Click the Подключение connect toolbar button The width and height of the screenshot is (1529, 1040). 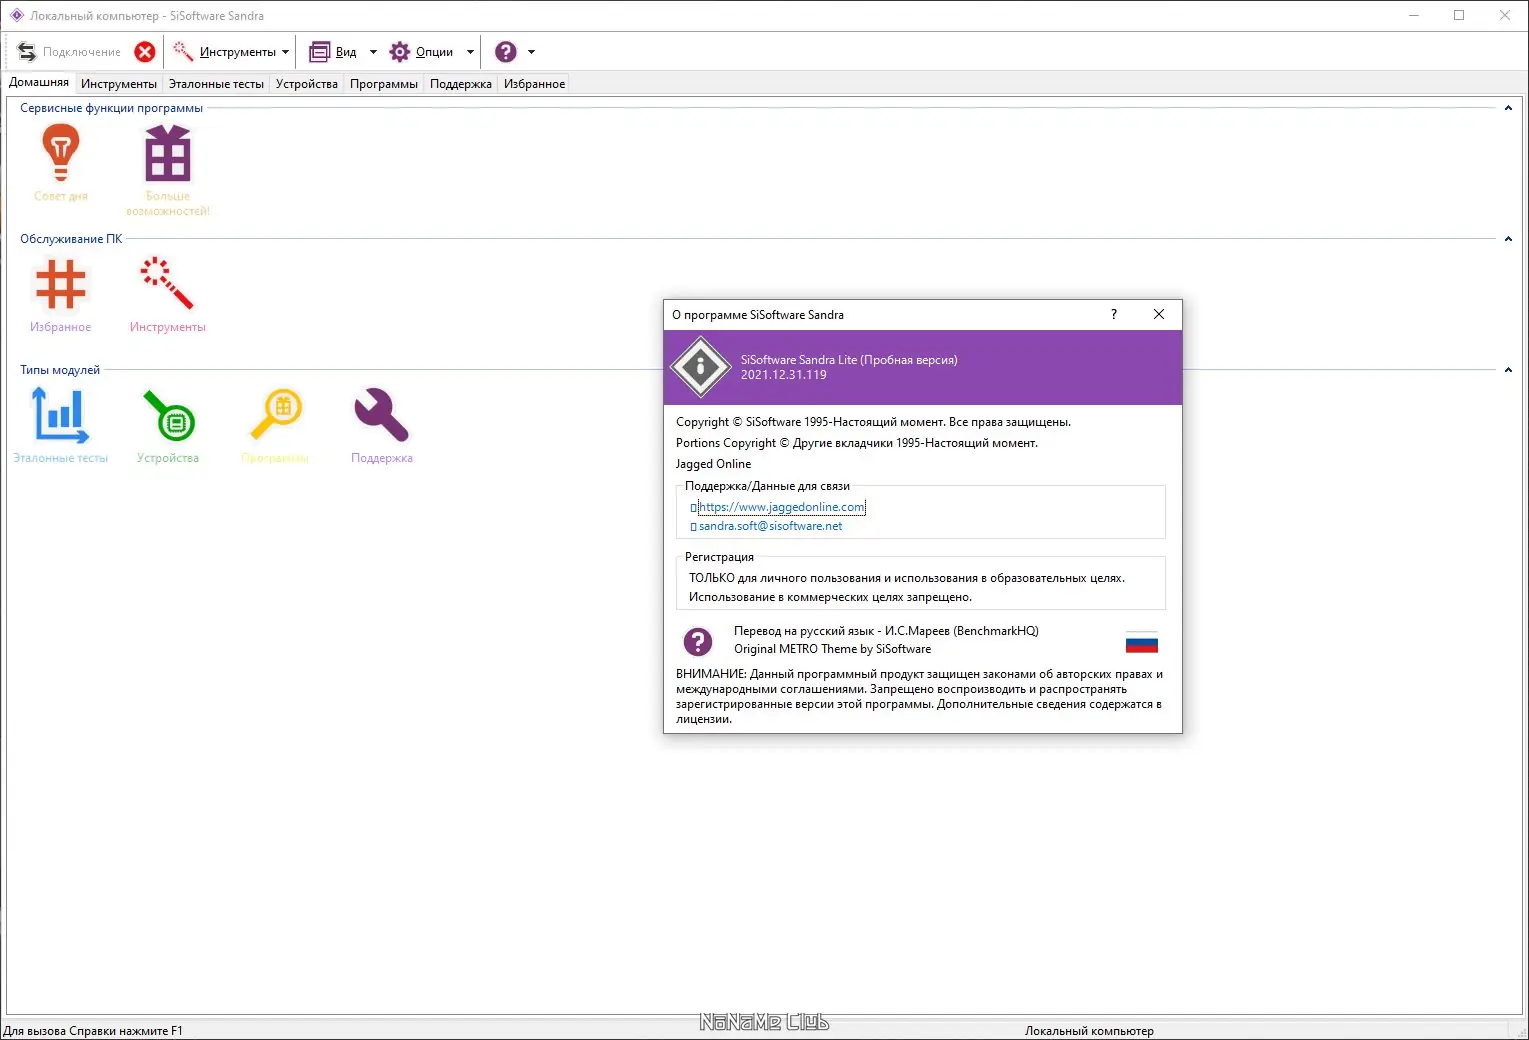69,52
